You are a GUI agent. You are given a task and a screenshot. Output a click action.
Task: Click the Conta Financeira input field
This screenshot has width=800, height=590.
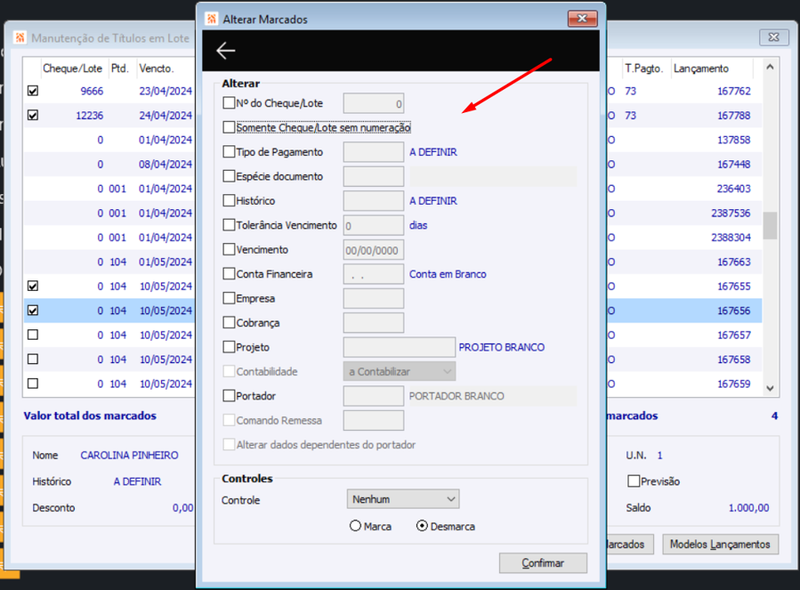tap(373, 274)
